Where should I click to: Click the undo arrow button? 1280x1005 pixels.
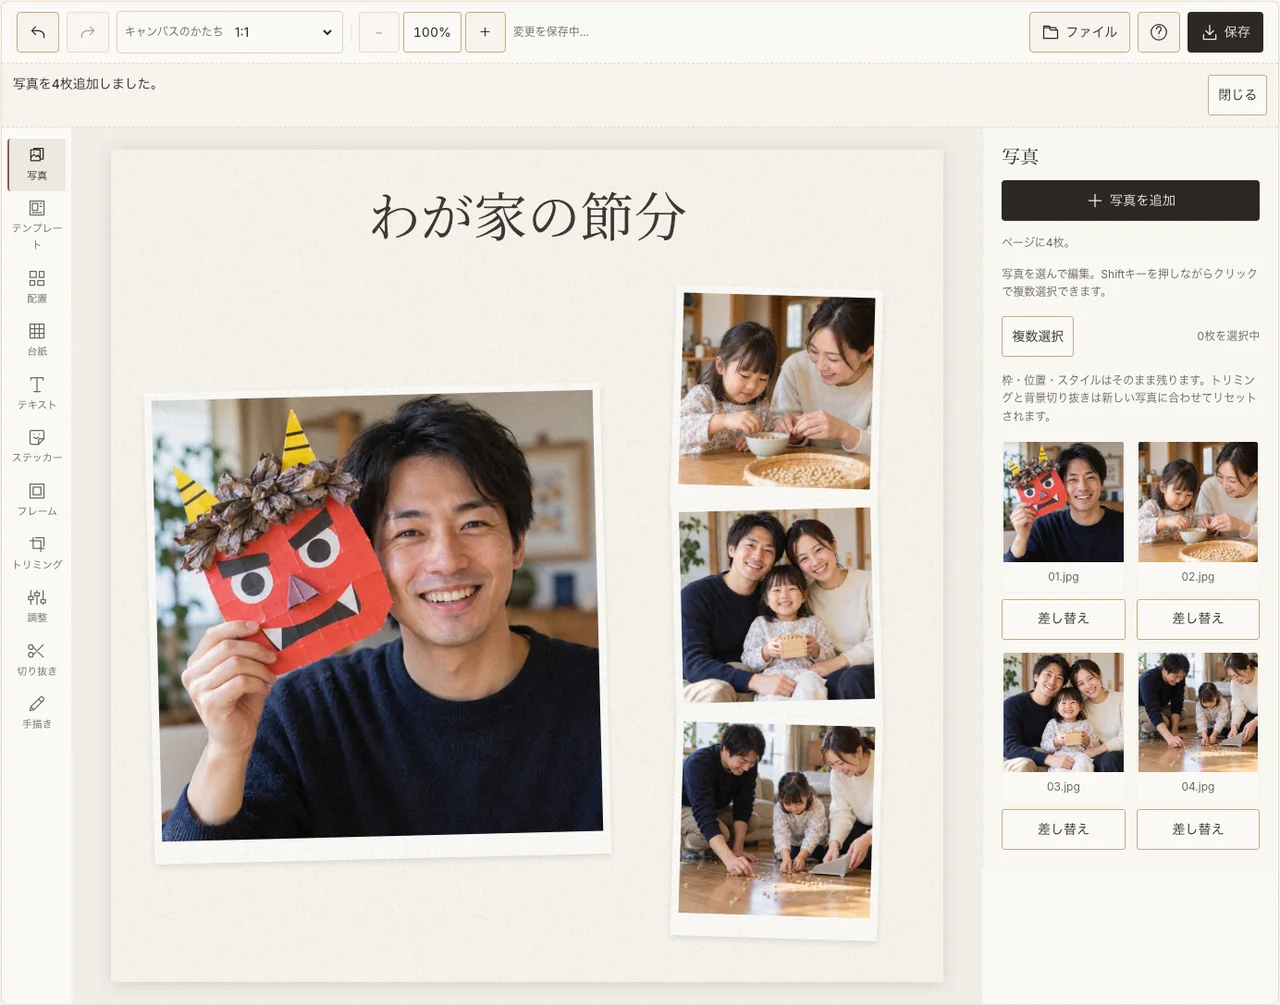(x=38, y=32)
